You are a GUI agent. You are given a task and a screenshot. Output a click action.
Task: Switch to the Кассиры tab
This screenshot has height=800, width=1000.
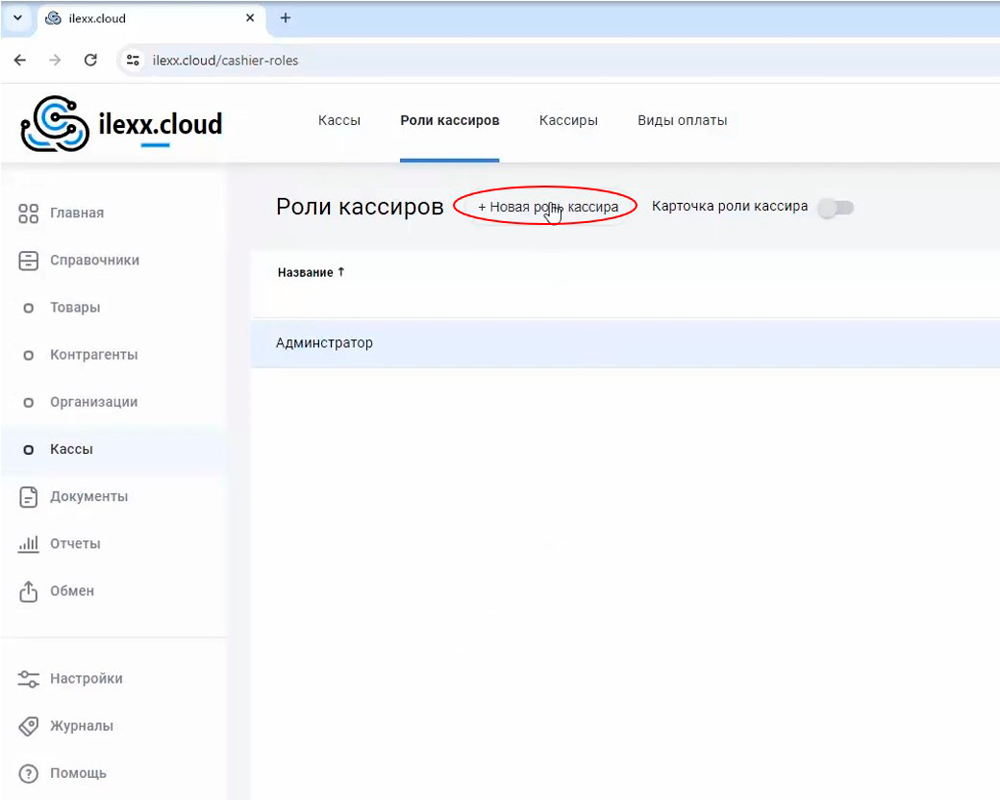(x=568, y=121)
